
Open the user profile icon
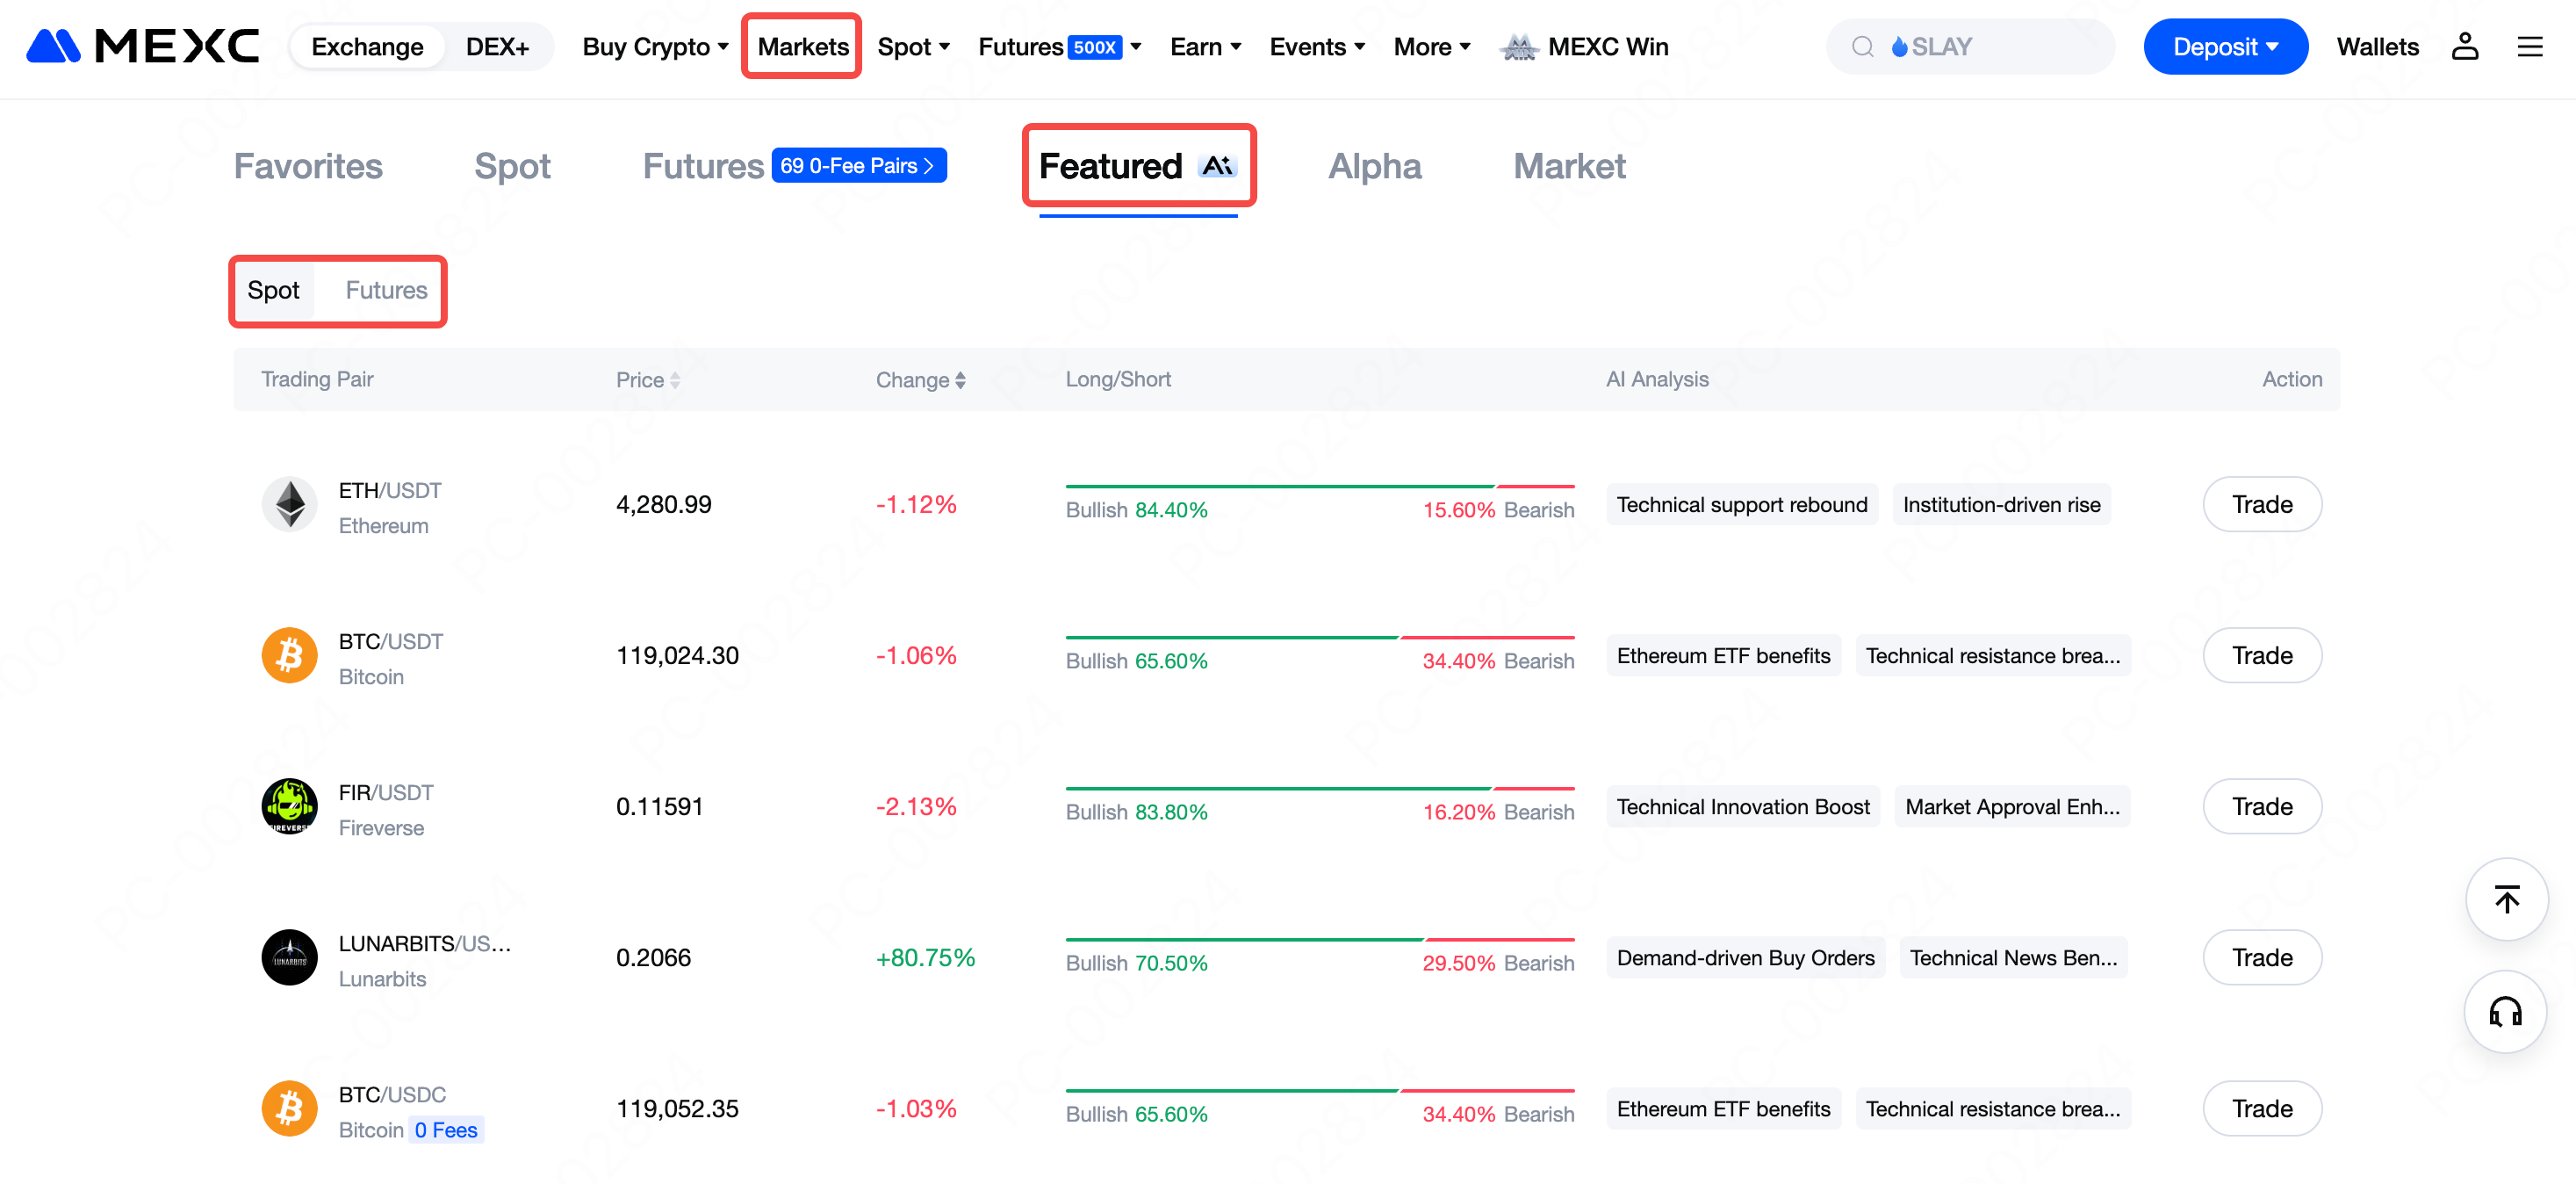tap(2464, 46)
